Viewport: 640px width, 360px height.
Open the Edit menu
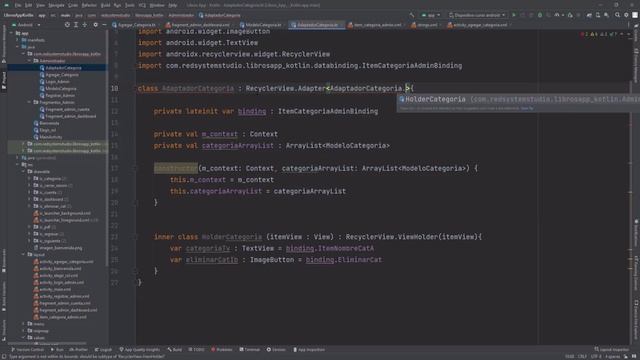pyautogui.click(x=29, y=5)
